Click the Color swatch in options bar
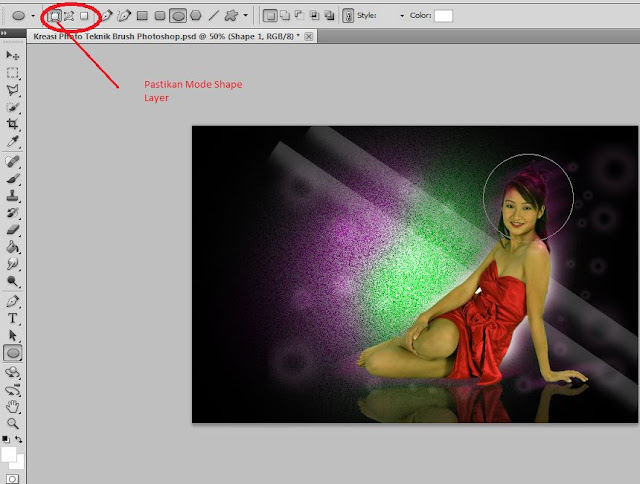640x484 pixels. [443, 16]
